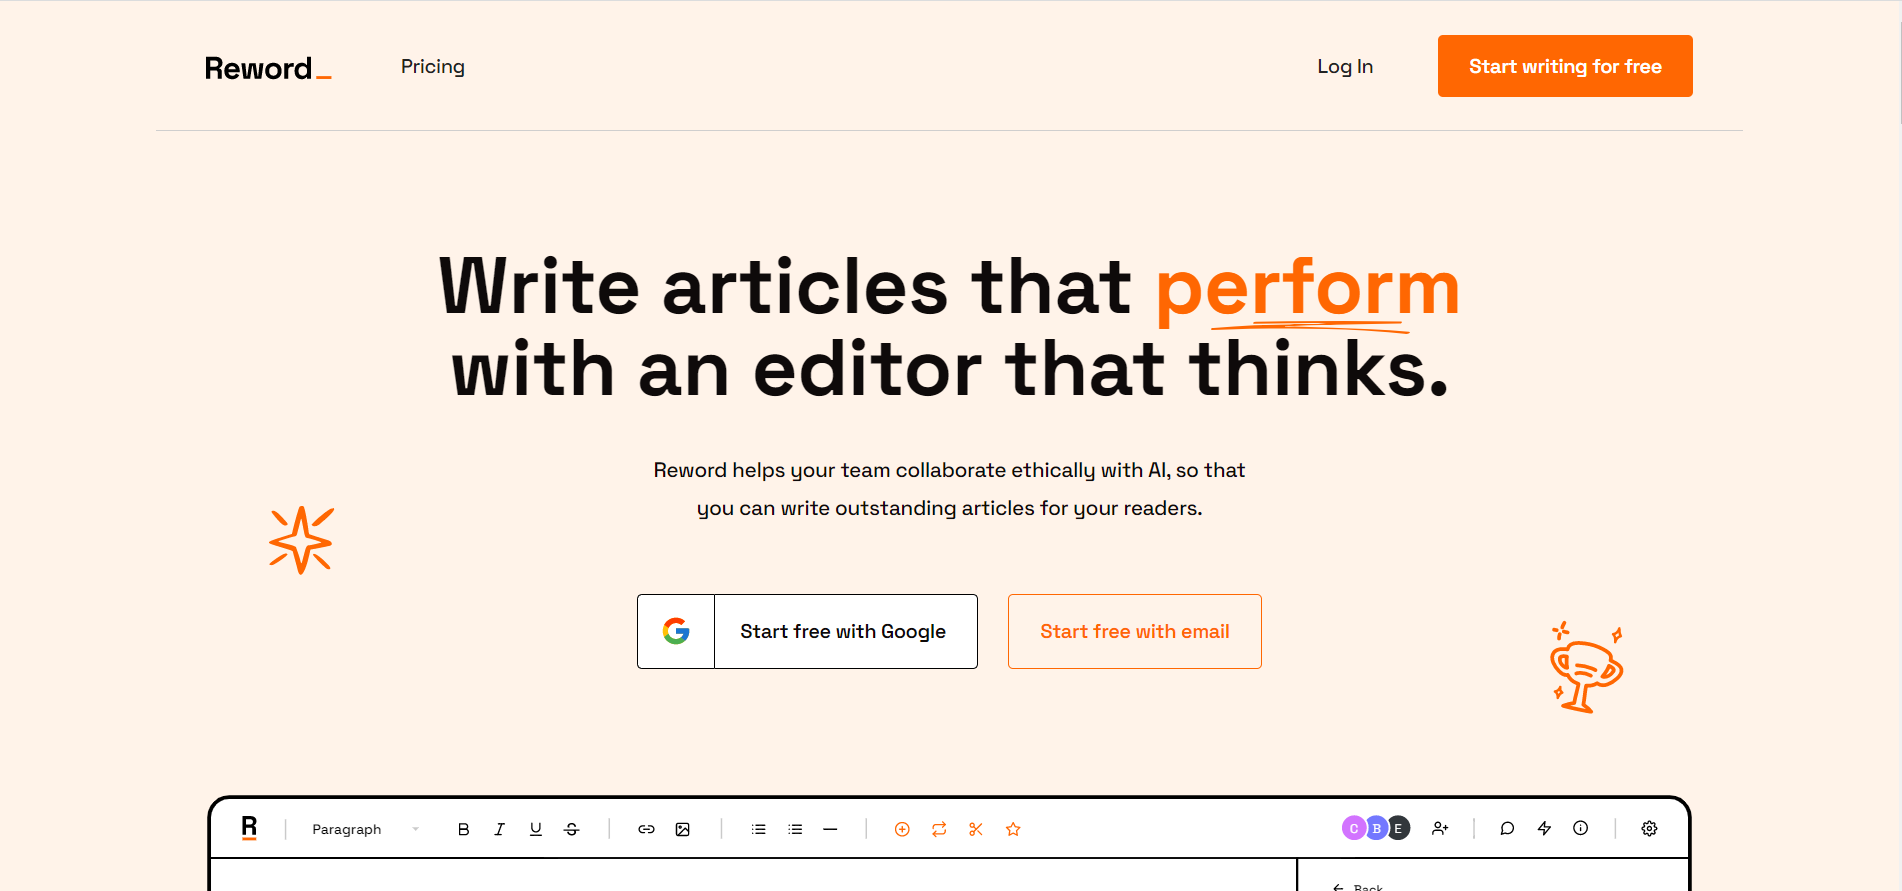Open editor settings gear icon
Viewport: 1902px width, 891px height.
point(1649,828)
